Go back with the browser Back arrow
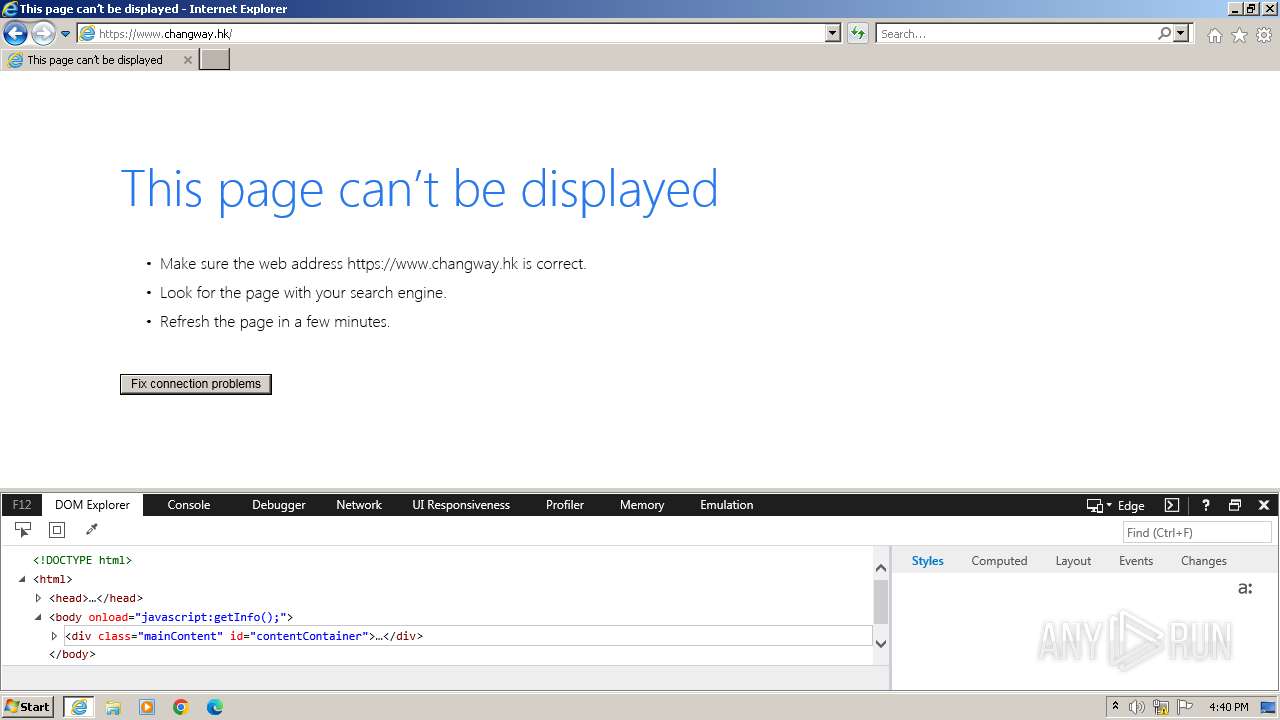 point(15,34)
